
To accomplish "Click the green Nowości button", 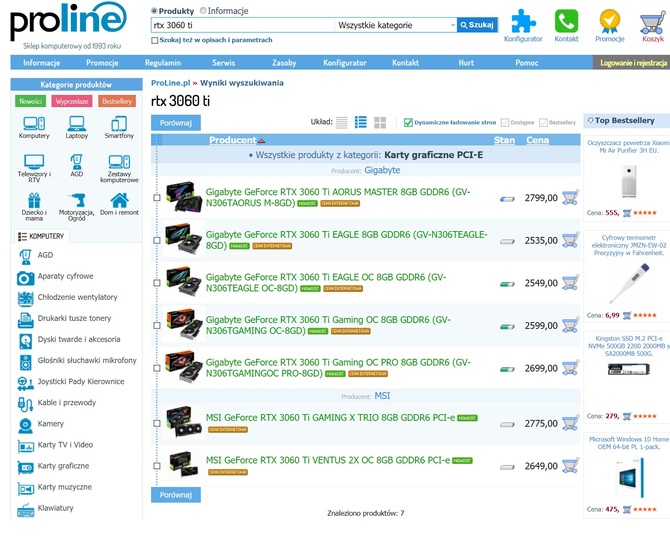I will click(30, 101).
